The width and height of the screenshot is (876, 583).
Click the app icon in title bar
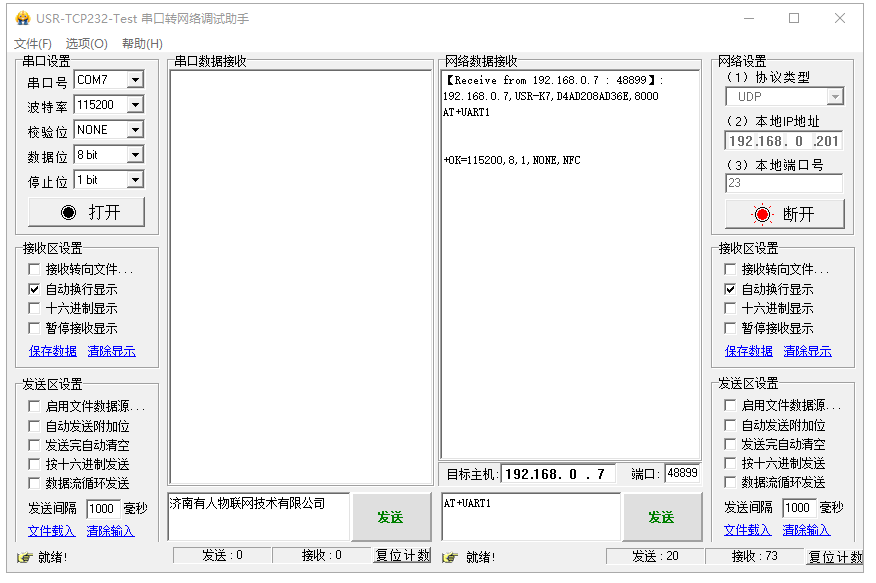[x=22, y=19]
